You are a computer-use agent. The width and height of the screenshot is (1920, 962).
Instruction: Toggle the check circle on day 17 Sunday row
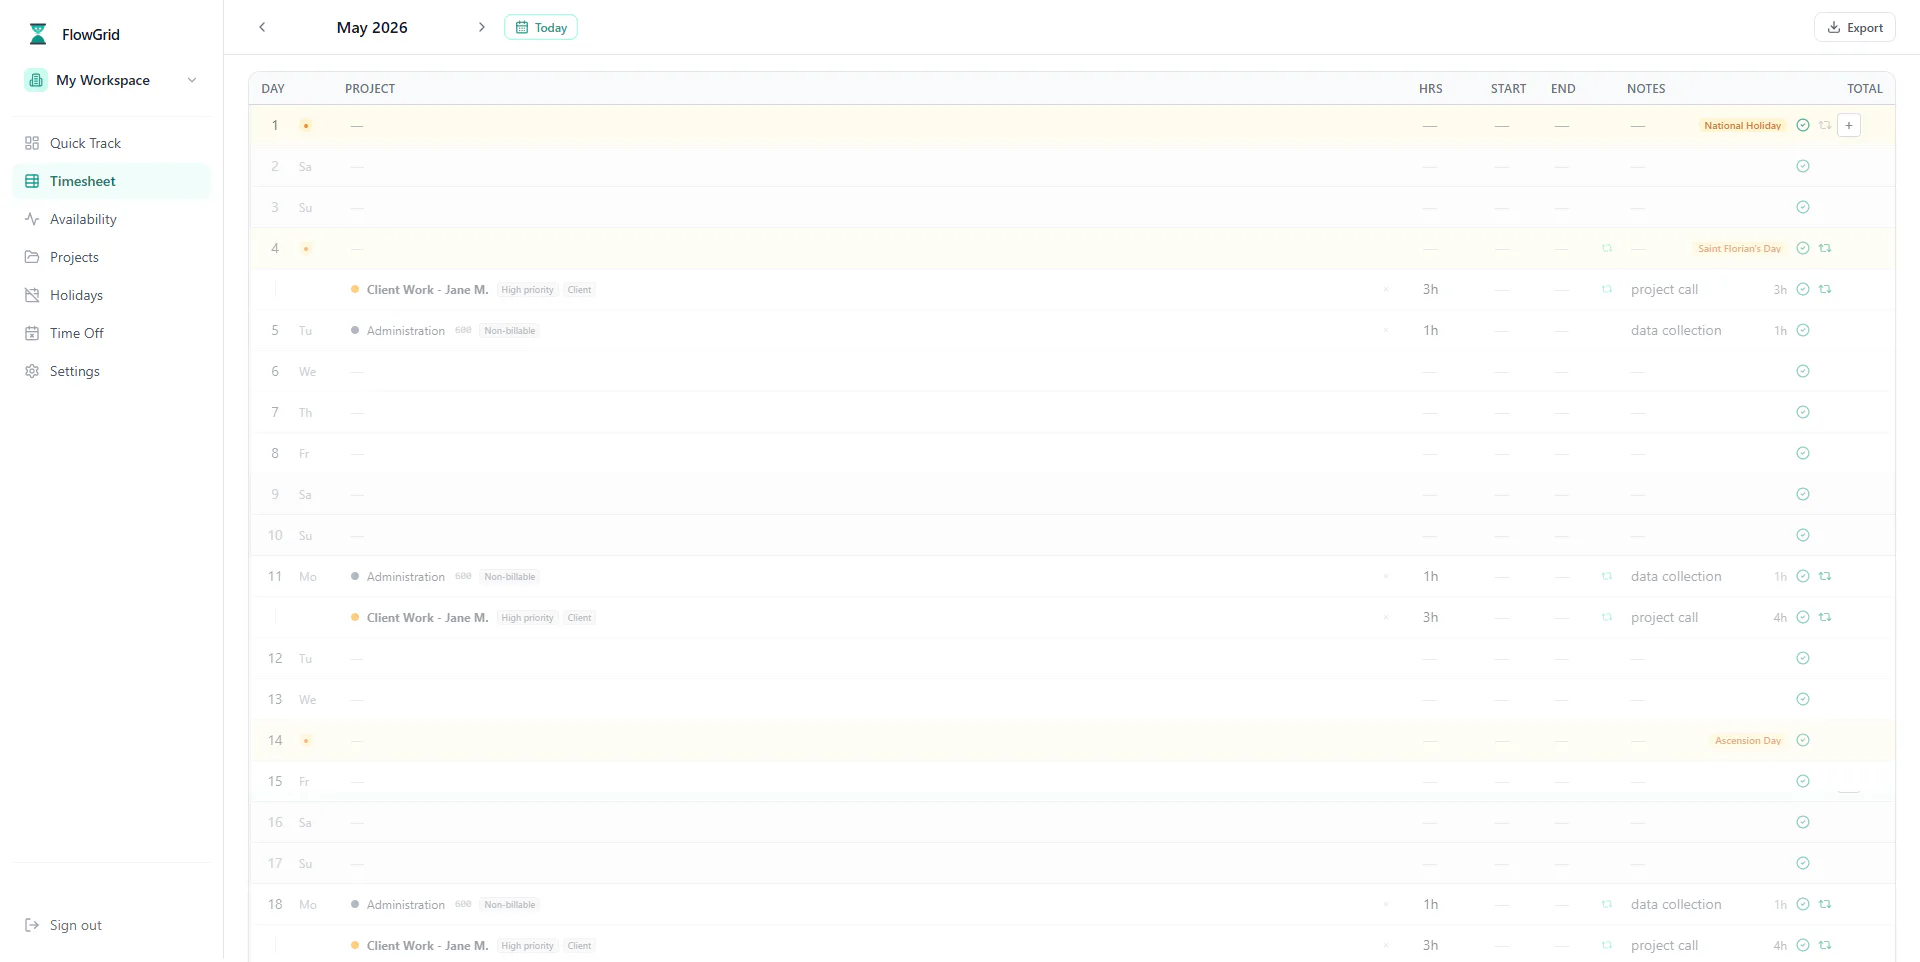1803,863
